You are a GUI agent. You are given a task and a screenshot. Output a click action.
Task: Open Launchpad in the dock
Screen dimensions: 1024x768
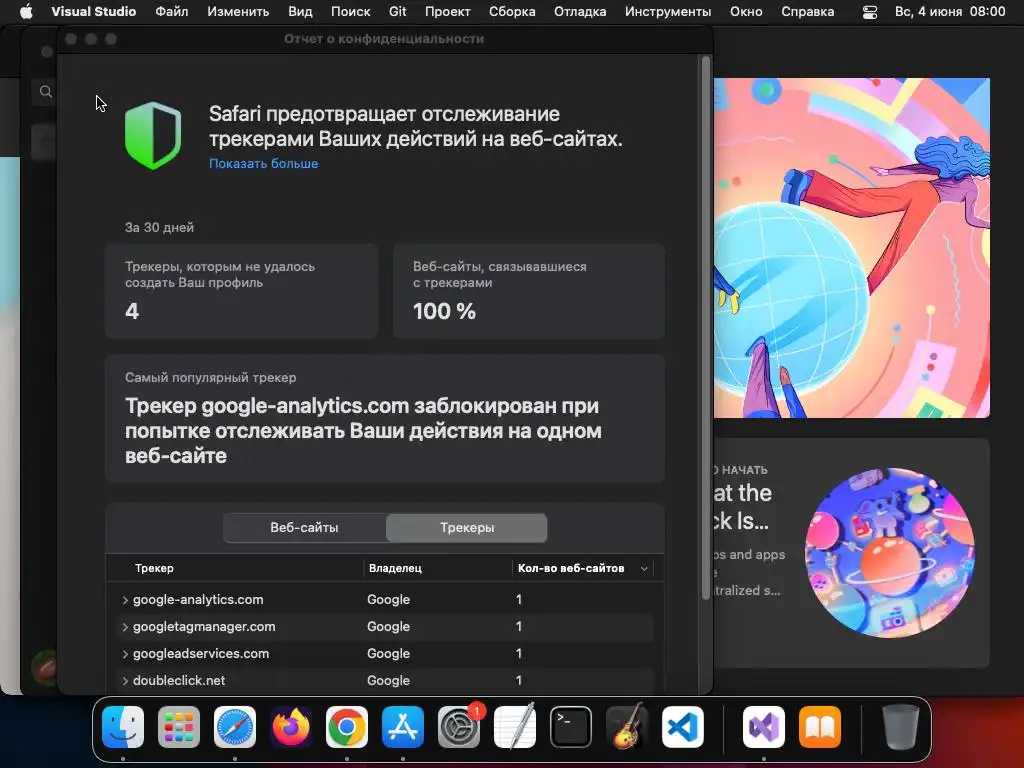(179, 727)
